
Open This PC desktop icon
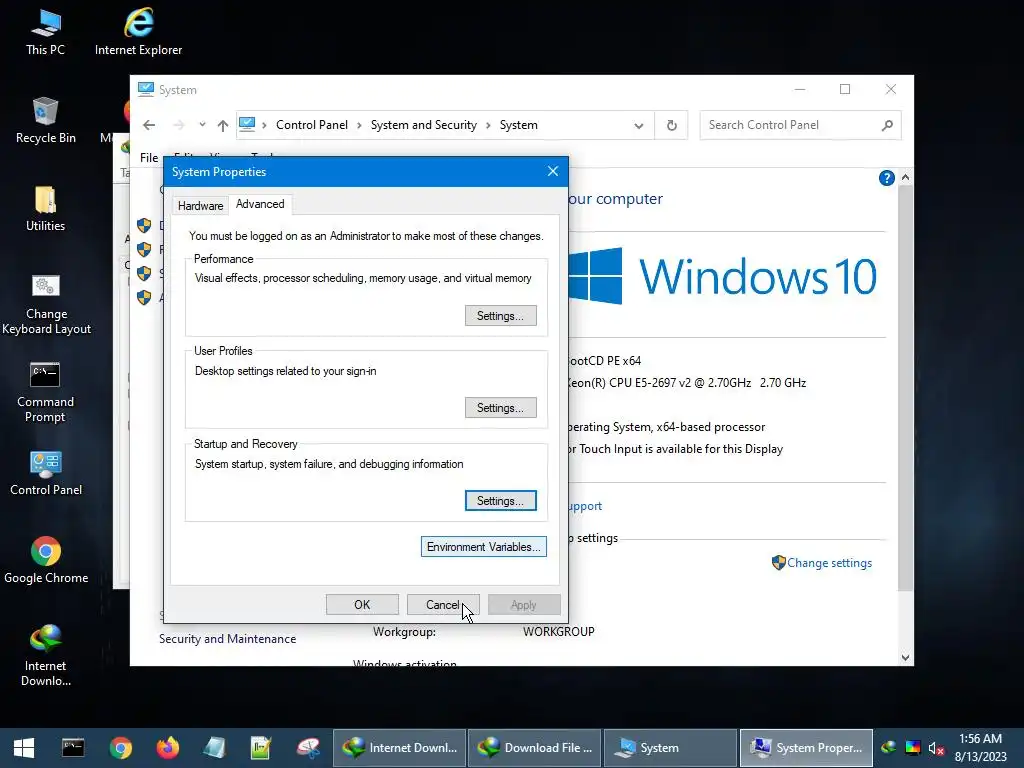[x=45, y=32]
